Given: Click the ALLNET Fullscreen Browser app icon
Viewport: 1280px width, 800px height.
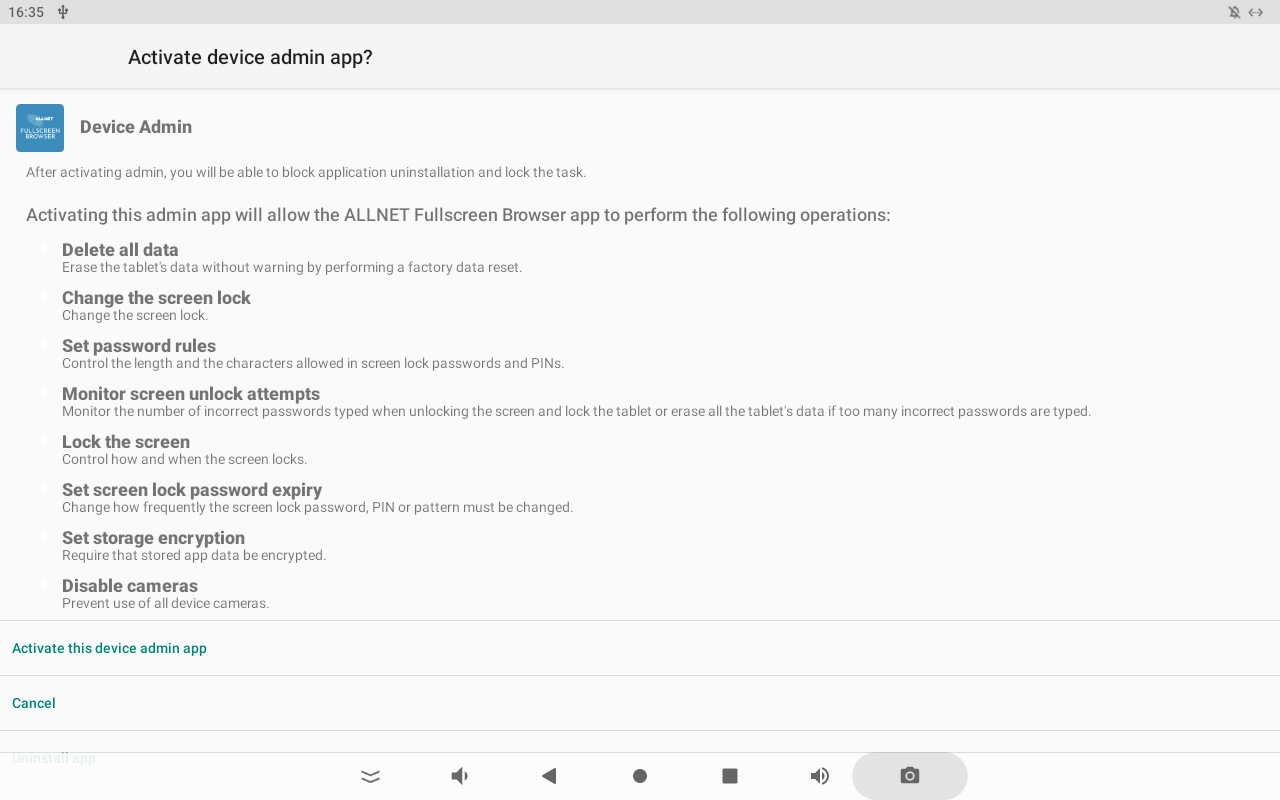Looking at the screenshot, I should tap(40, 128).
